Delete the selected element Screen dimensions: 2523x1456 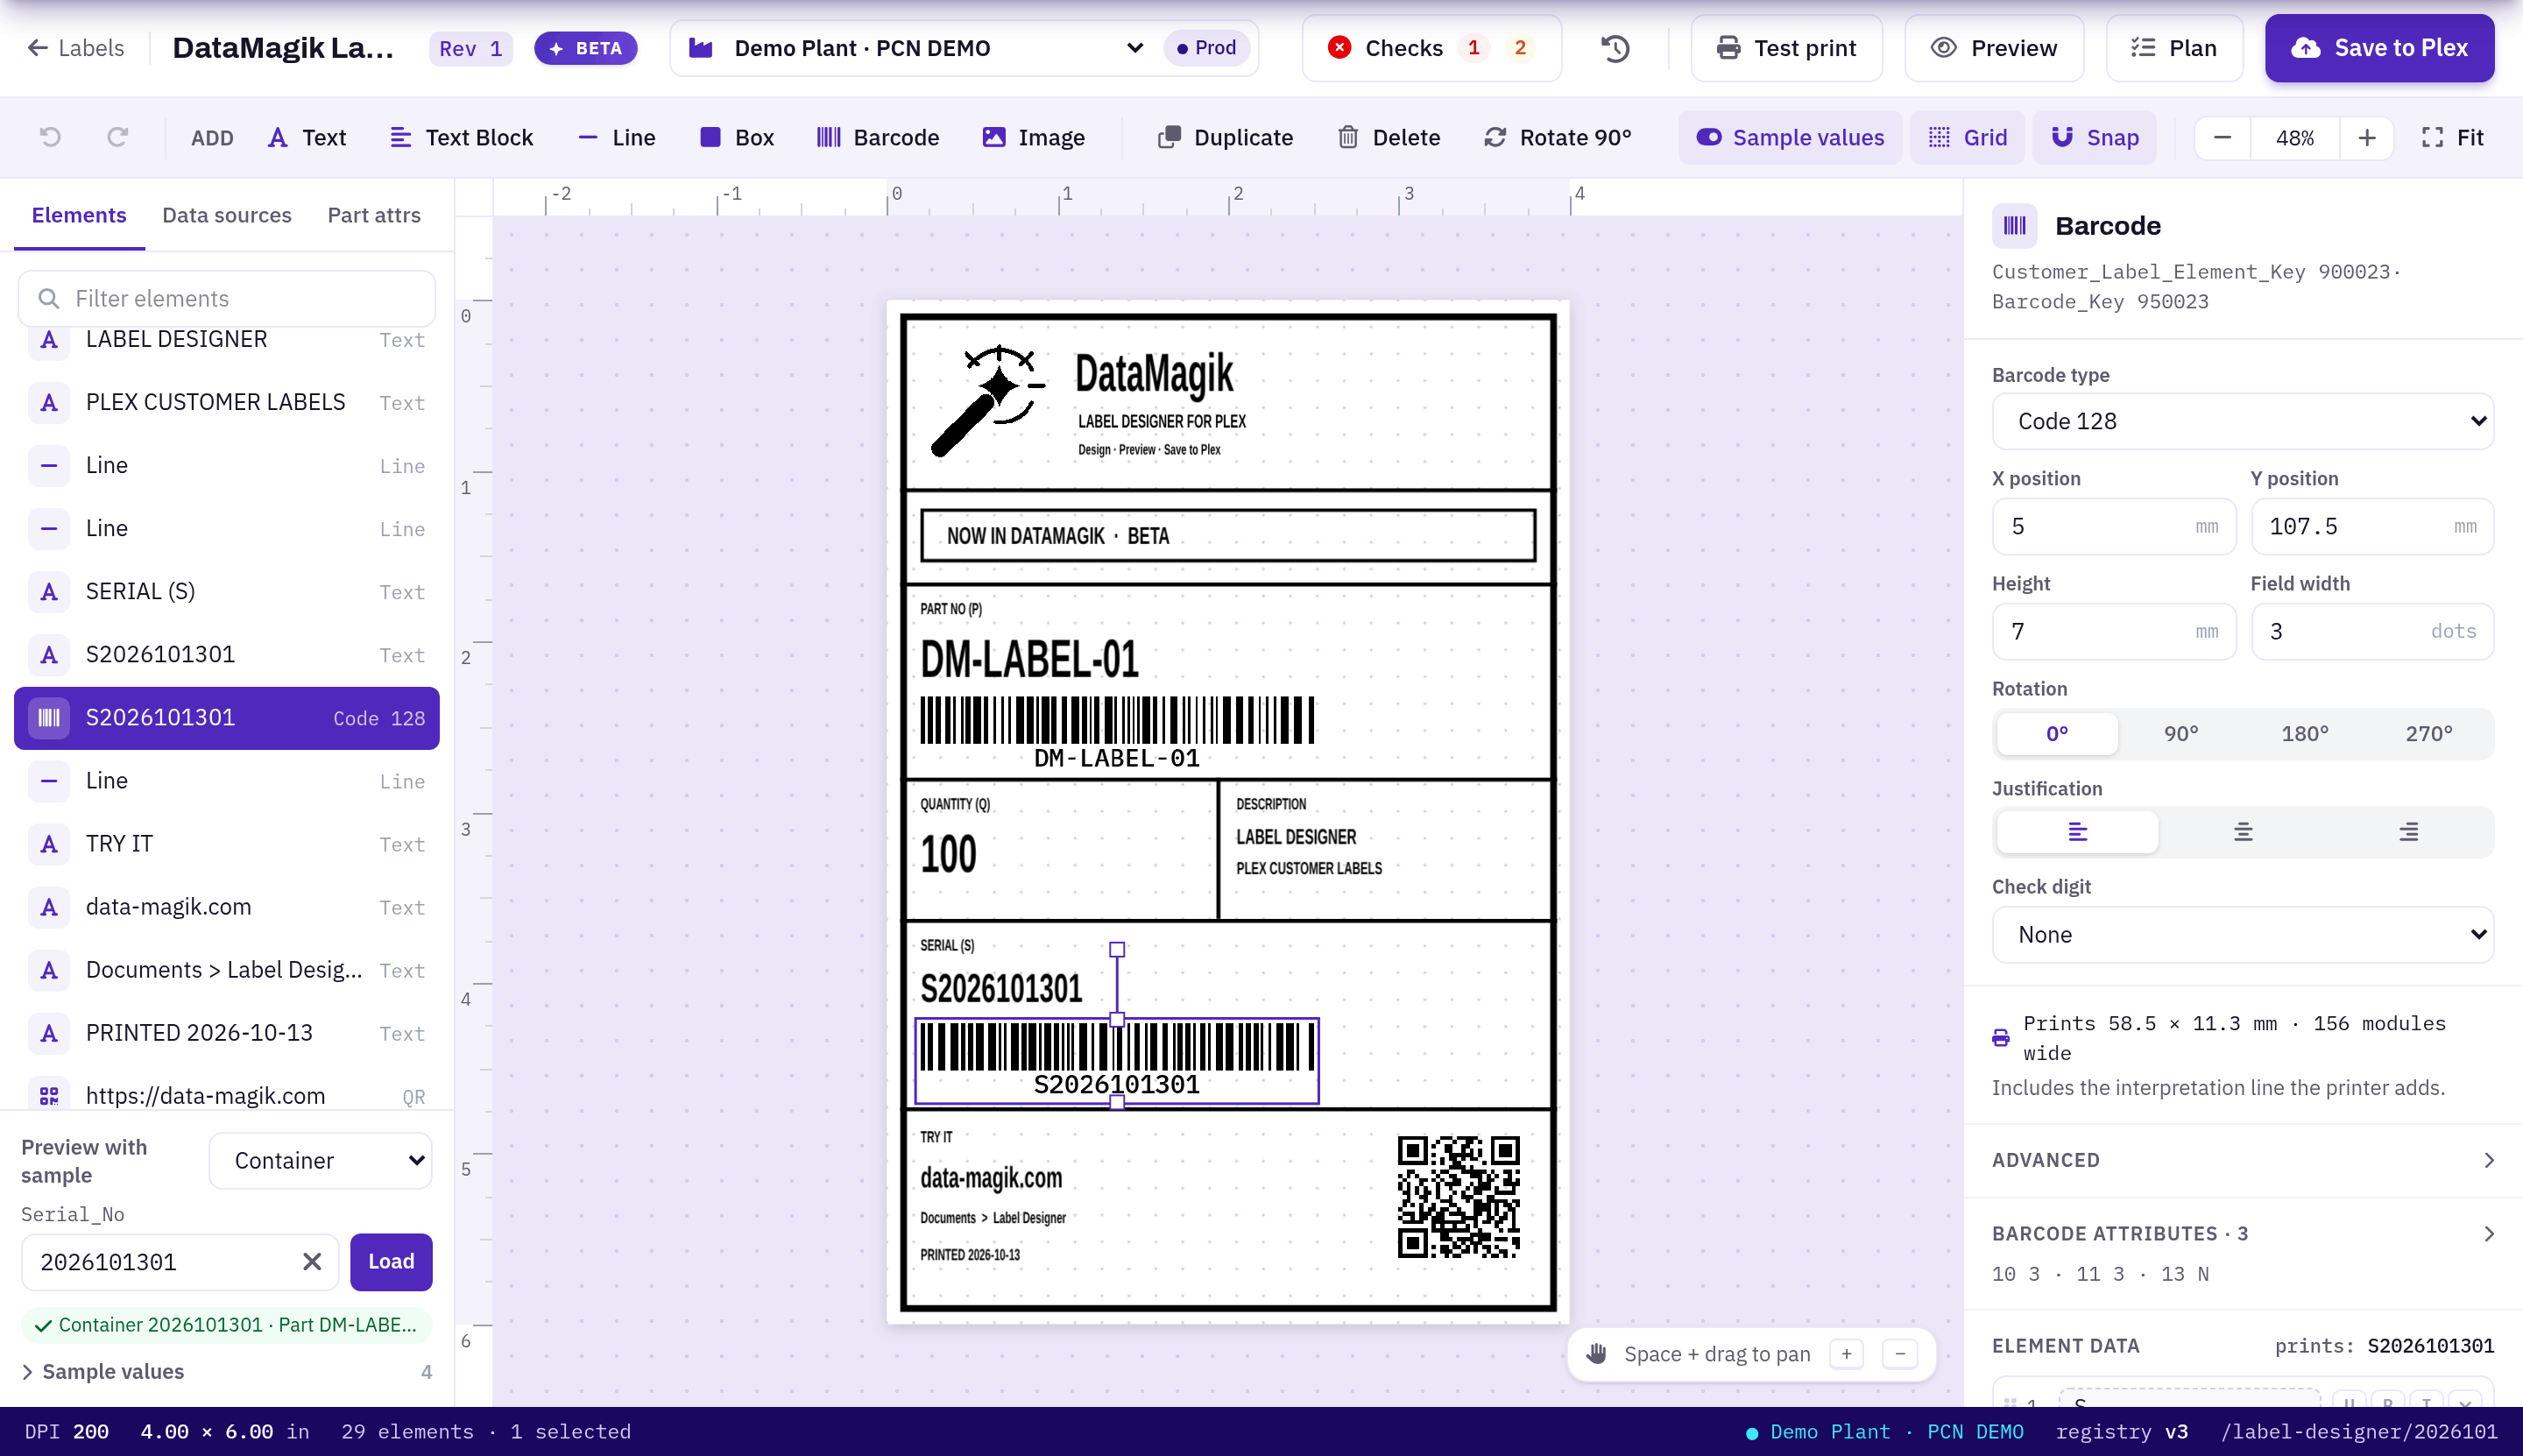tap(1389, 137)
